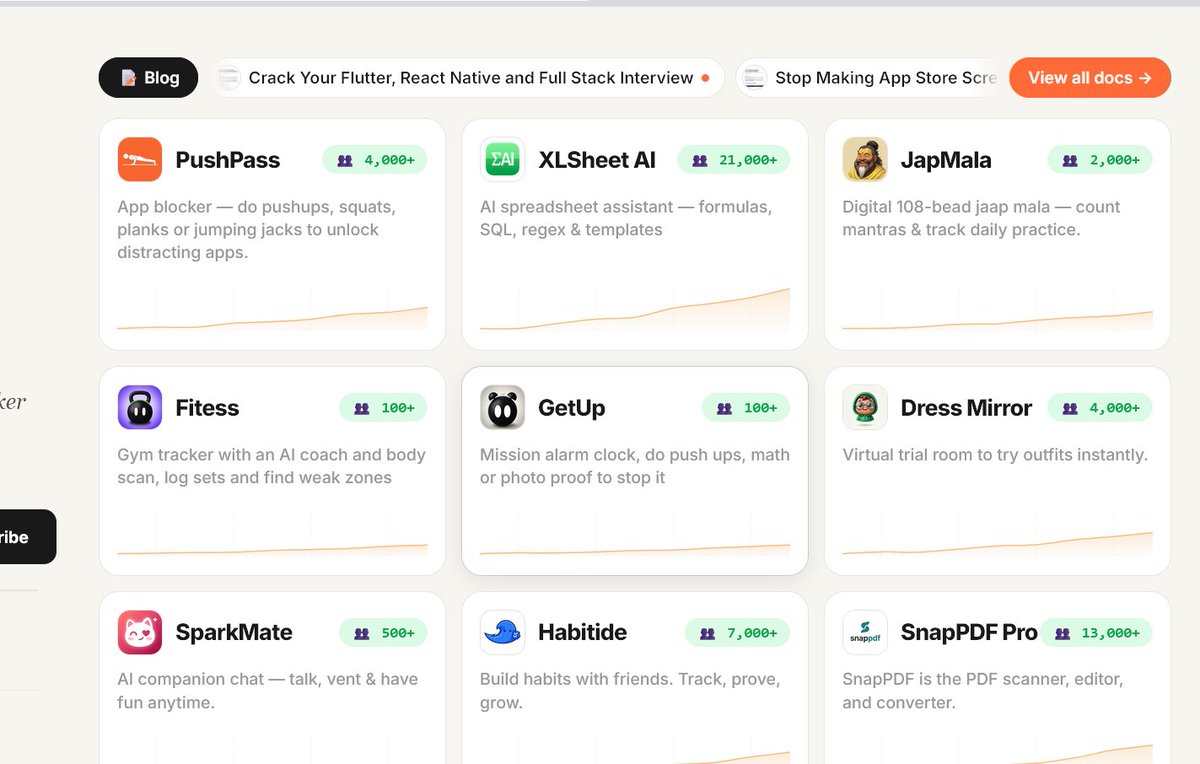Click thumbnail beside Stop Making App Store
This screenshot has width=1200, height=764.
756,77
